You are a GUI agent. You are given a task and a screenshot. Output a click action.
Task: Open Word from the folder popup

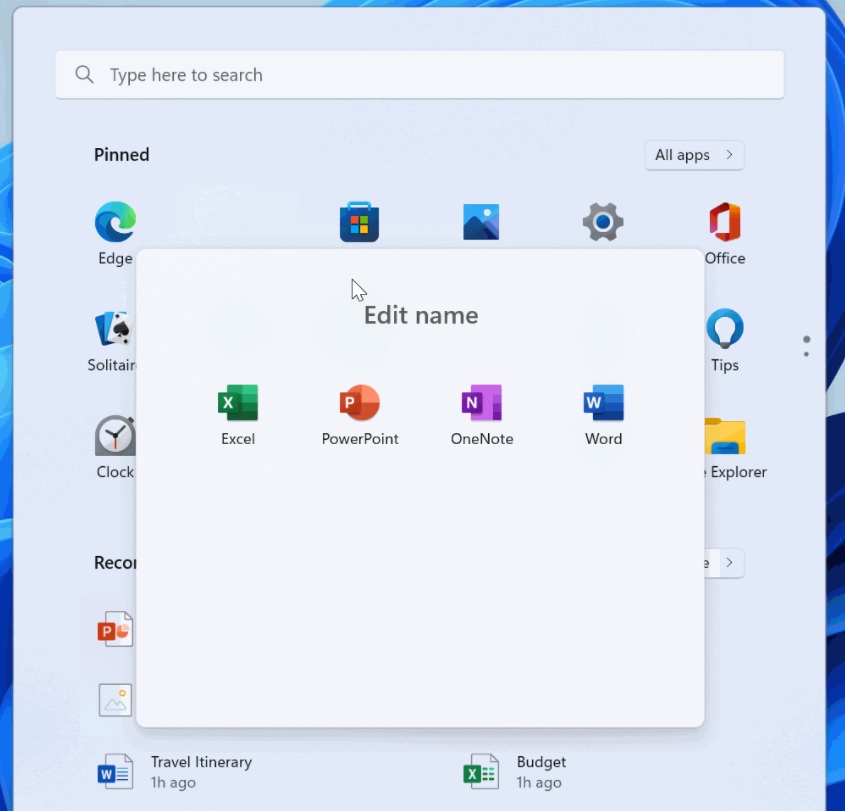(x=603, y=413)
